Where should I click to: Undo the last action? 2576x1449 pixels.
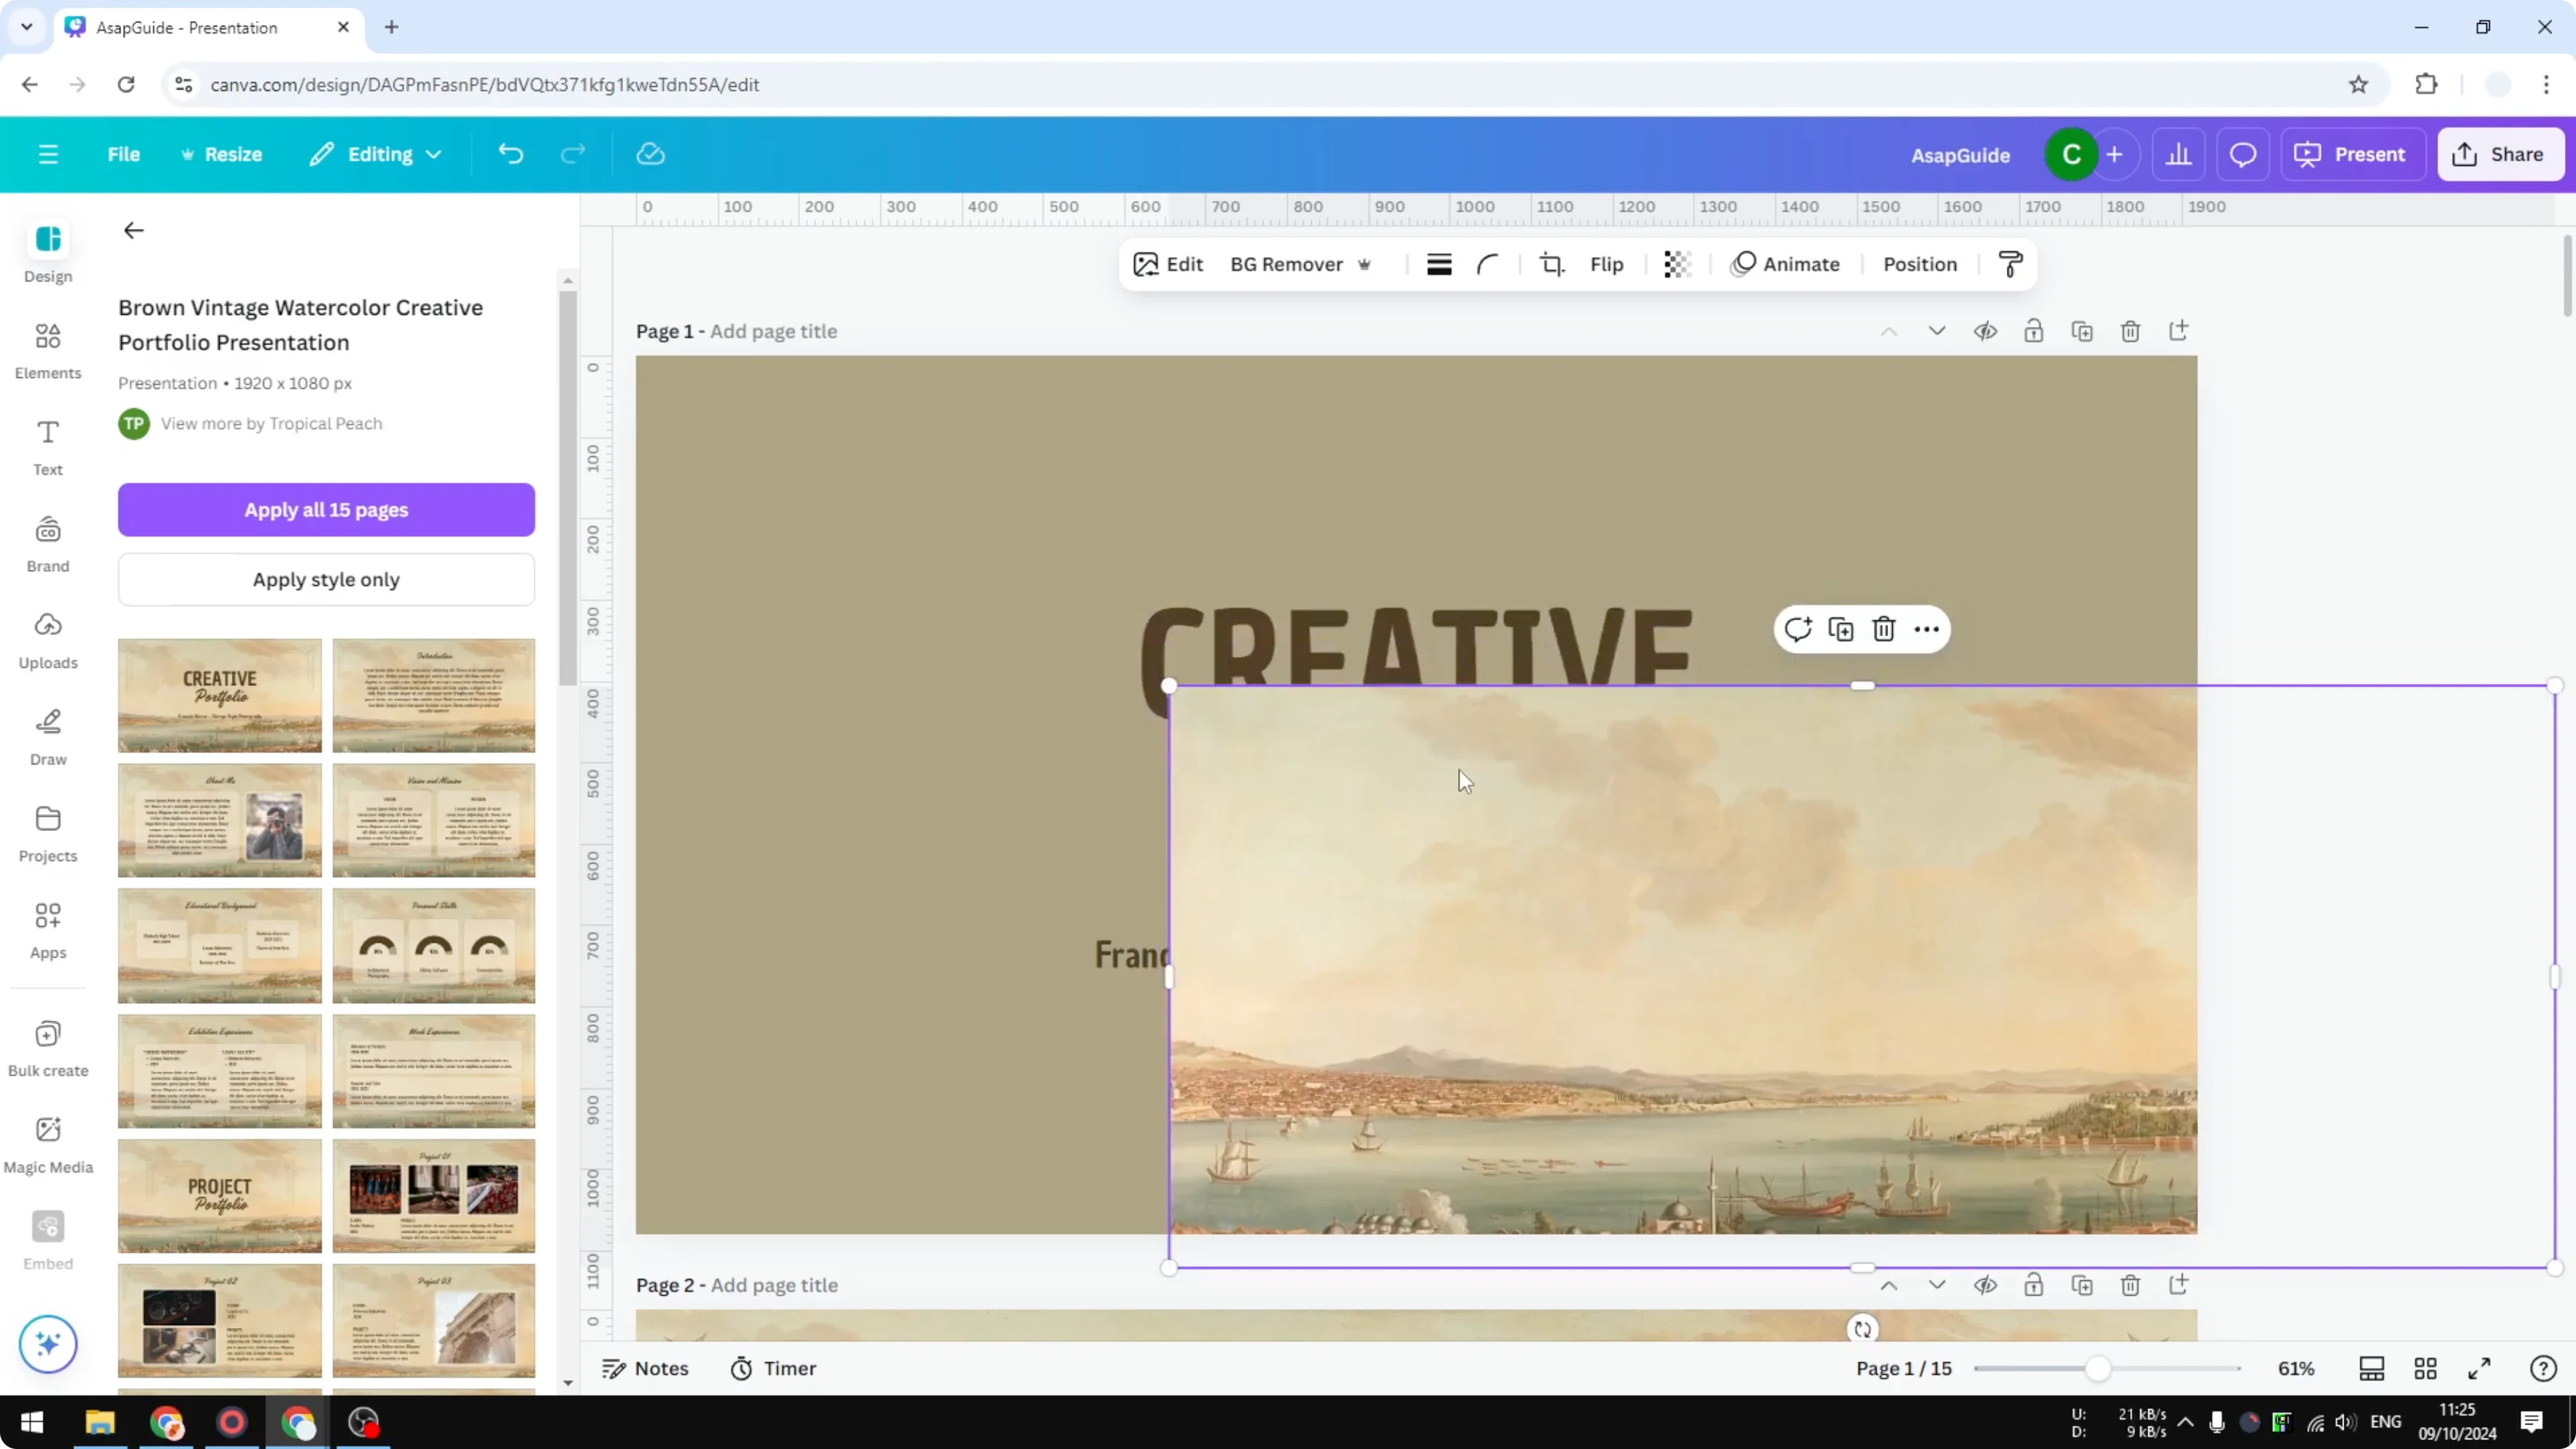coord(510,154)
